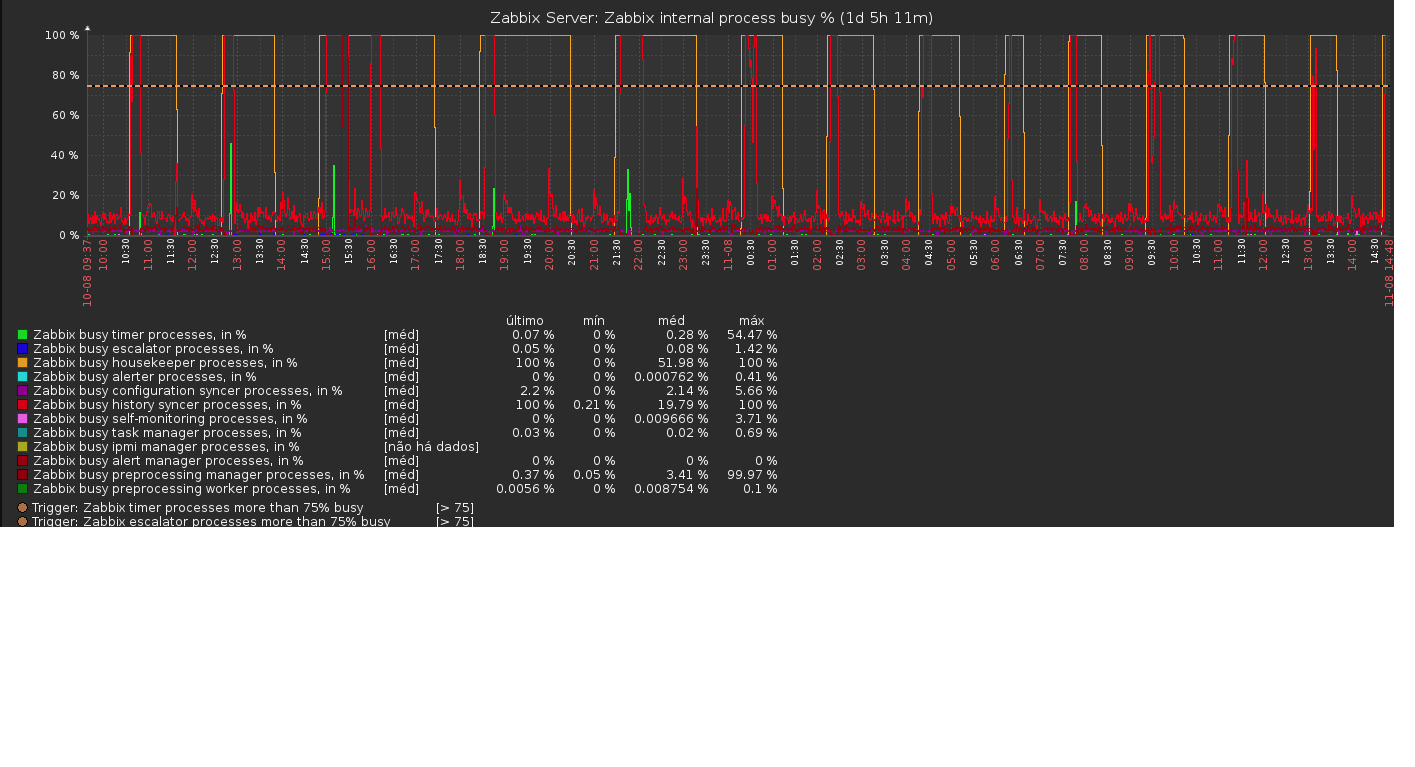Click the '20 %' y-axis label
Image resolution: width=1415 pixels, height=767 pixels.
point(65,196)
